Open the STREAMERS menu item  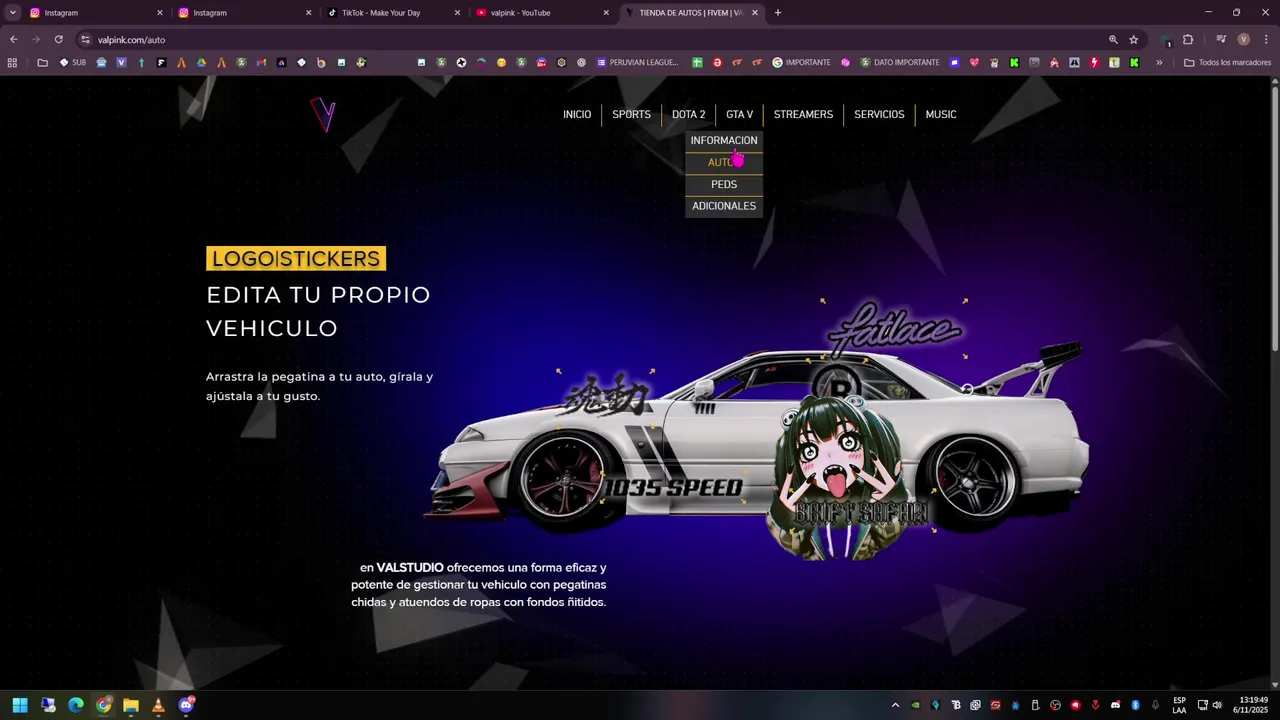point(803,115)
